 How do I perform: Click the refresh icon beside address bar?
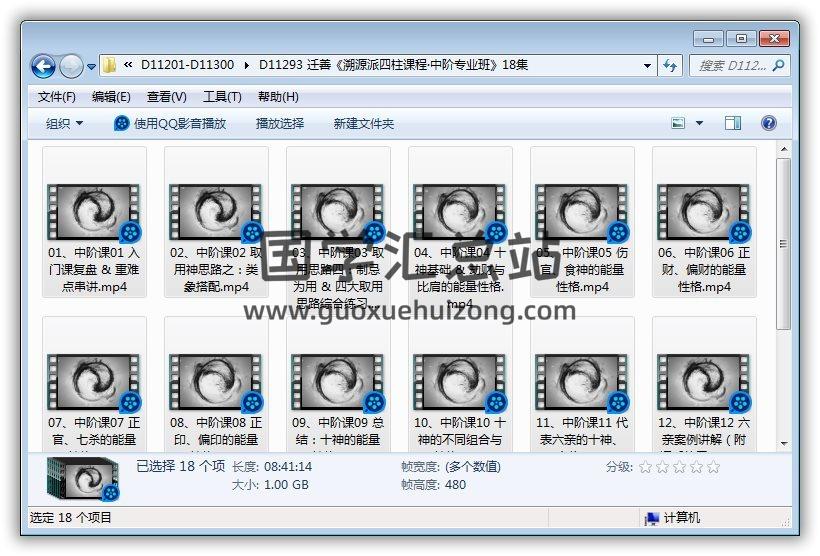[670, 65]
